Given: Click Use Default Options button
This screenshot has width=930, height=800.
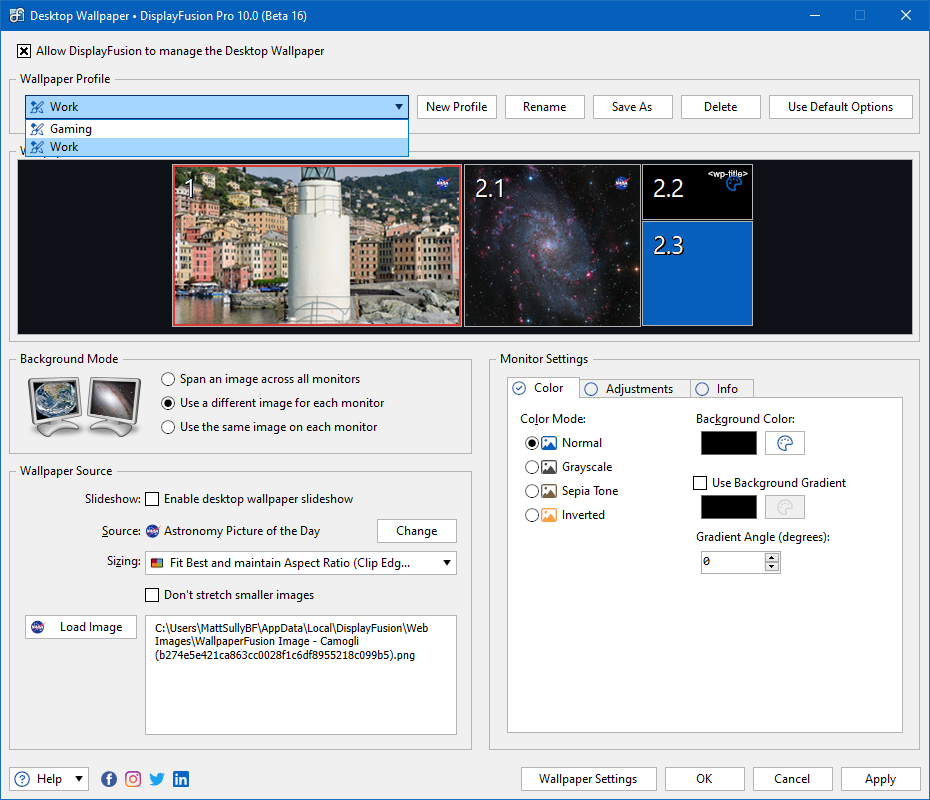Looking at the screenshot, I should (840, 107).
